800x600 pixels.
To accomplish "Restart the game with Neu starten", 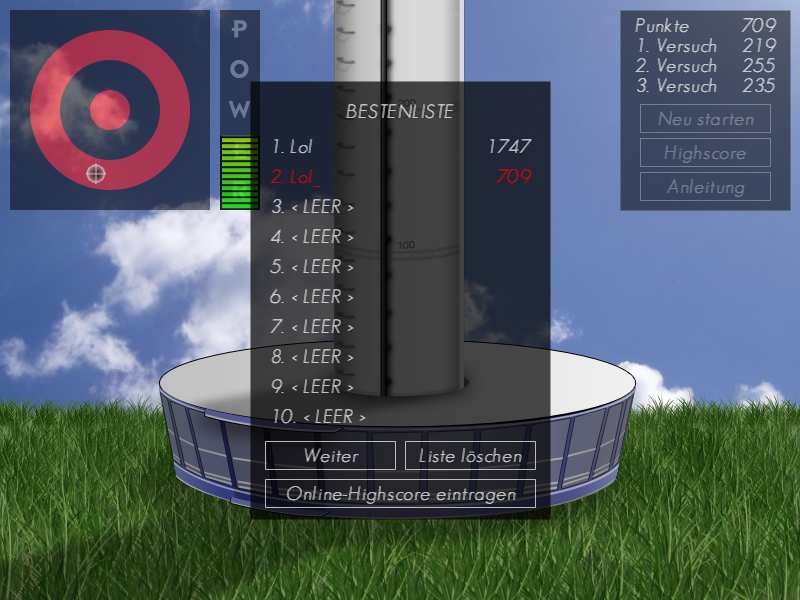I will tap(705, 119).
